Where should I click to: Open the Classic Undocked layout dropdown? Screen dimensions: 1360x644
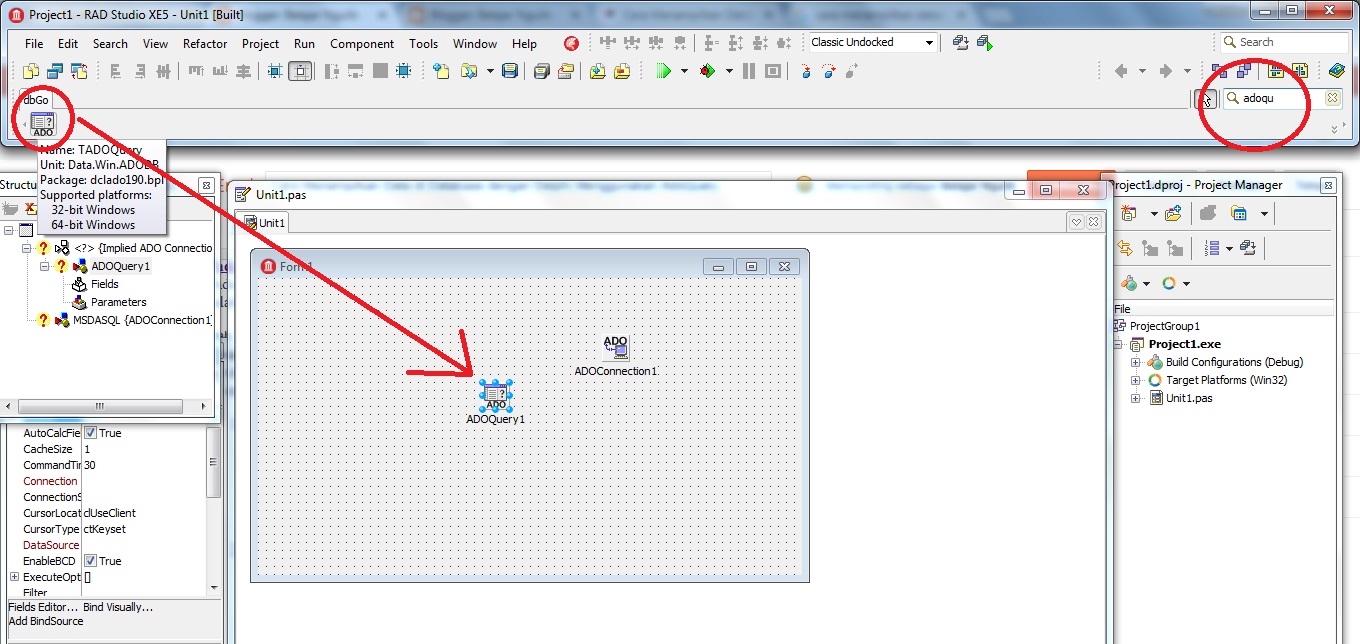pyautogui.click(x=929, y=42)
